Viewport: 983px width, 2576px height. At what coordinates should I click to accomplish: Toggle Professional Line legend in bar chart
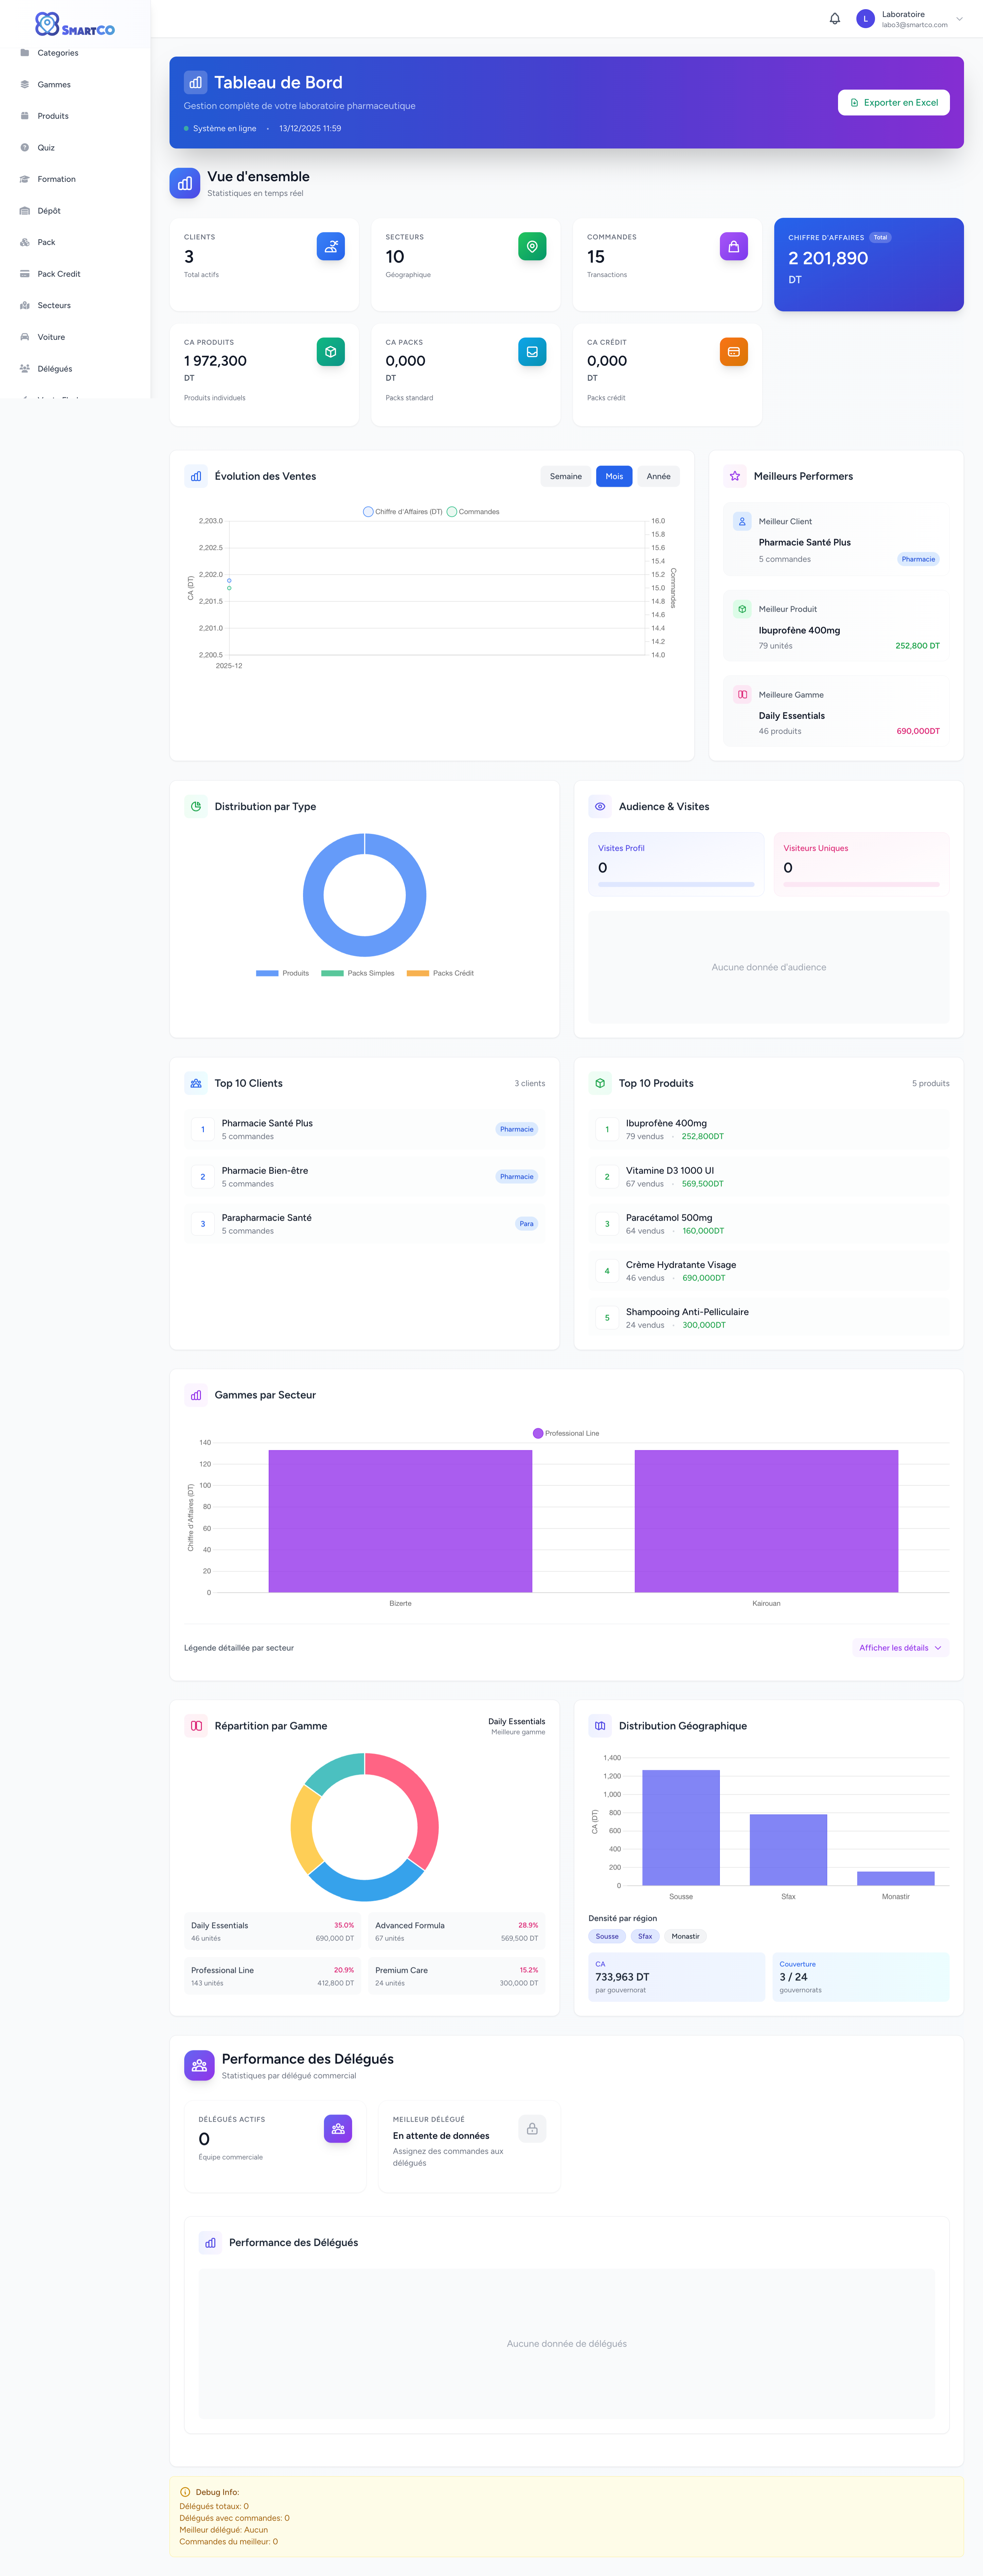566,1433
